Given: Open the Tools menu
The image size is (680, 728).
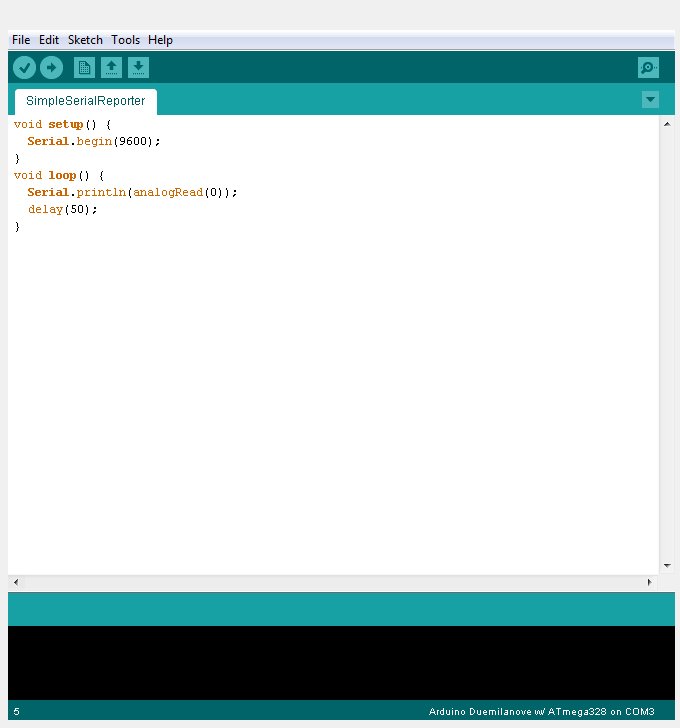Looking at the screenshot, I should coord(125,40).
